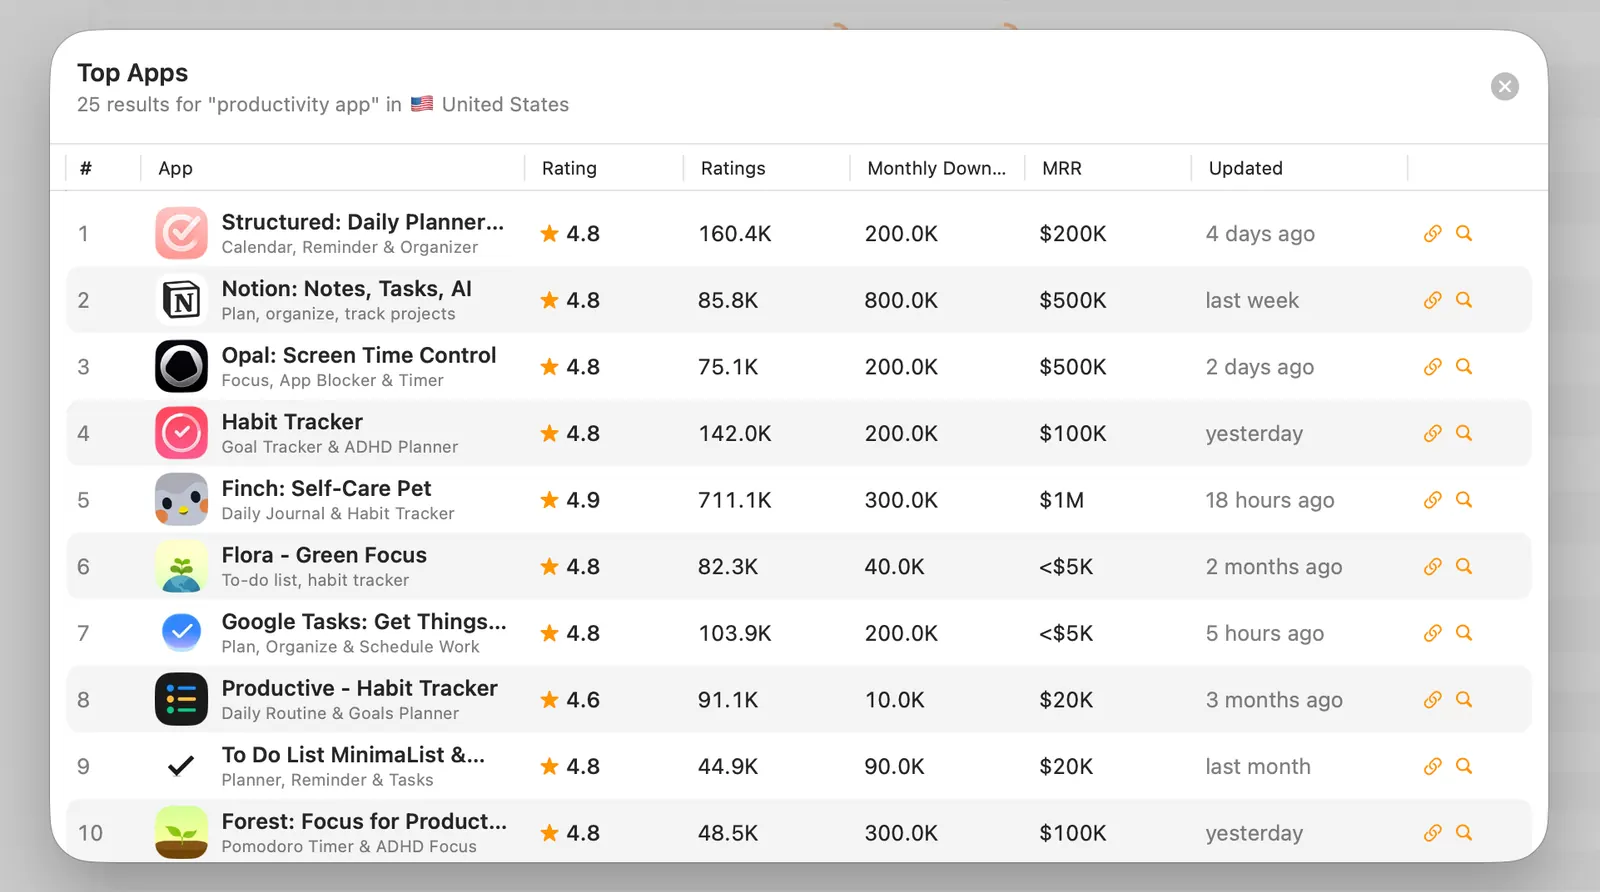The height and width of the screenshot is (892, 1600).
Task: Sort by the MRR column header
Action: pyautogui.click(x=1062, y=168)
